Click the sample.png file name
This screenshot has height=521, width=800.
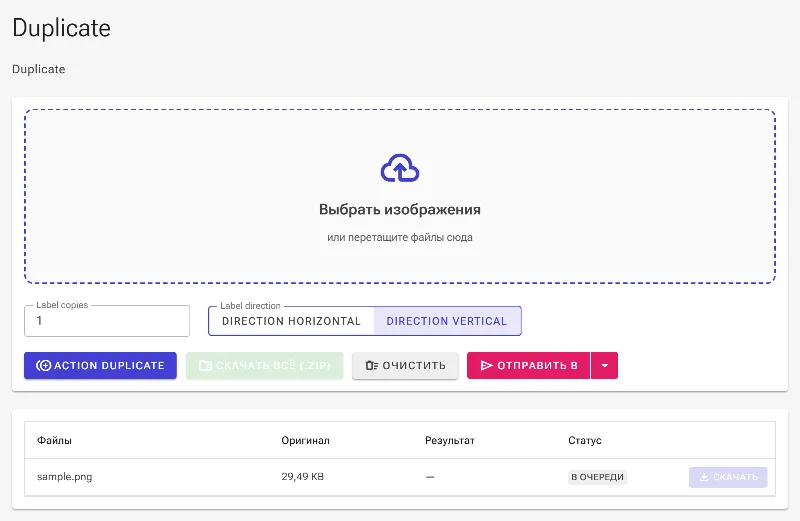click(x=64, y=477)
